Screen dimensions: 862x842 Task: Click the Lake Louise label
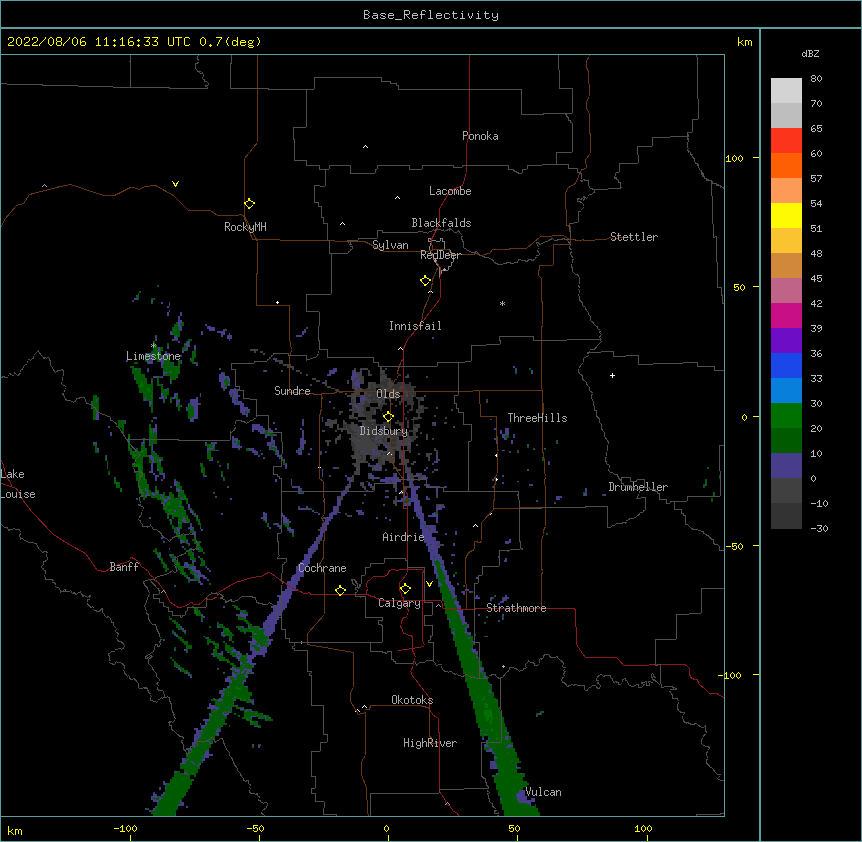(18, 484)
